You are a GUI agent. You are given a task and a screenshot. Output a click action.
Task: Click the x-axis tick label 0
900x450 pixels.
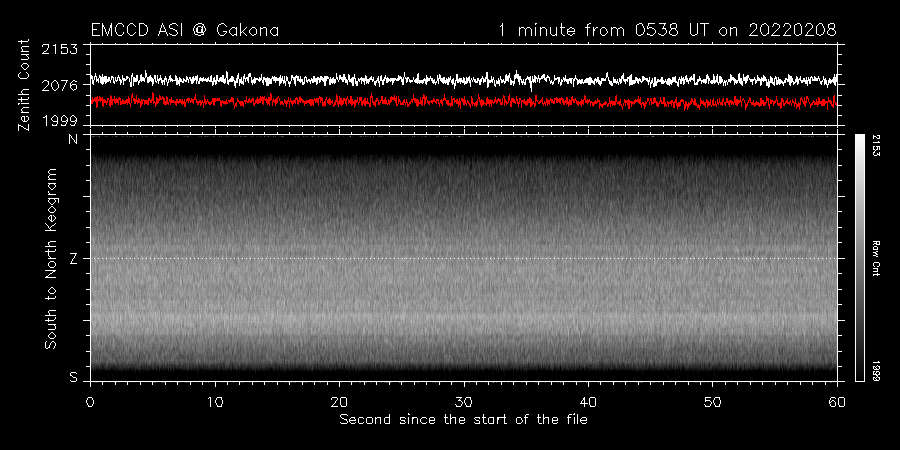[x=90, y=402]
